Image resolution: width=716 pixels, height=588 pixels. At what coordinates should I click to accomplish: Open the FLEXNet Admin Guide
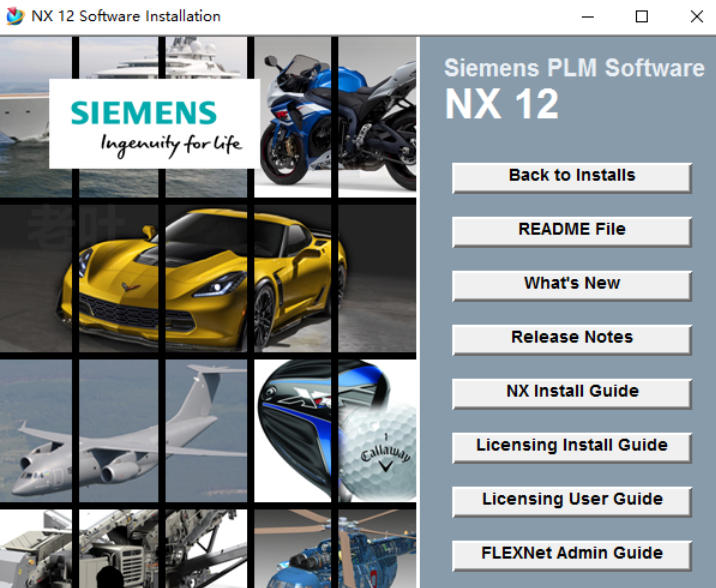click(x=571, y=554)
